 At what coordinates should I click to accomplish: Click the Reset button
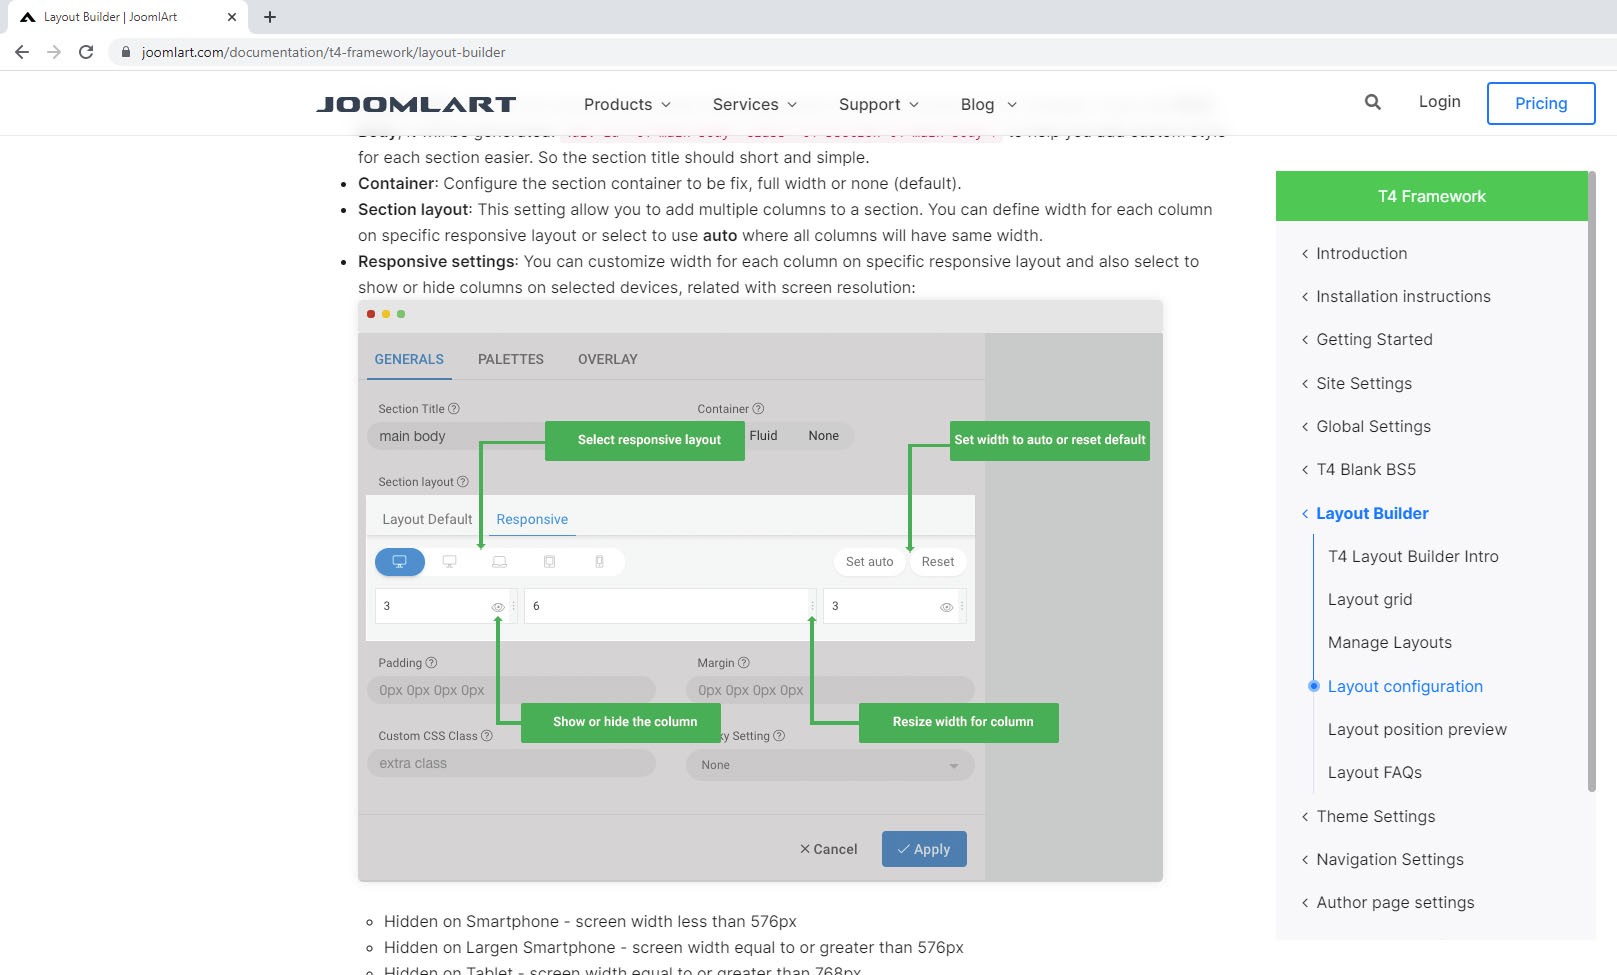coord(938,562)
